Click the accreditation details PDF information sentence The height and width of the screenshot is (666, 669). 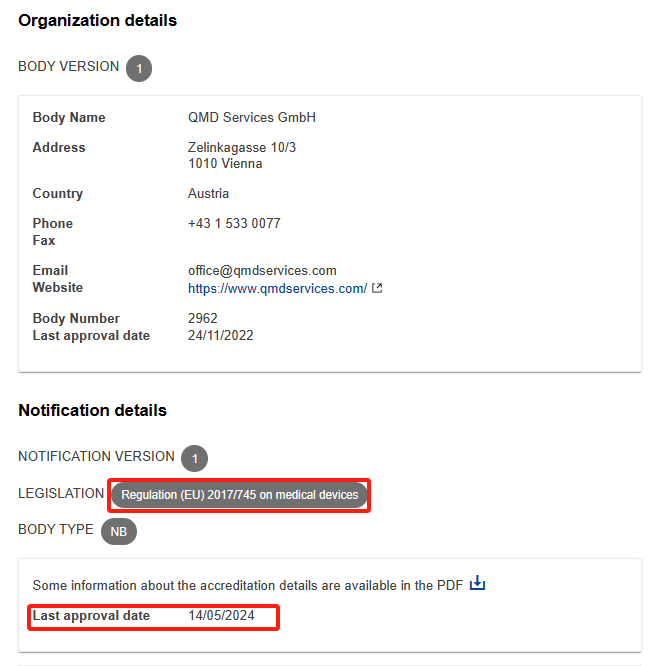[x=248, y=585]
